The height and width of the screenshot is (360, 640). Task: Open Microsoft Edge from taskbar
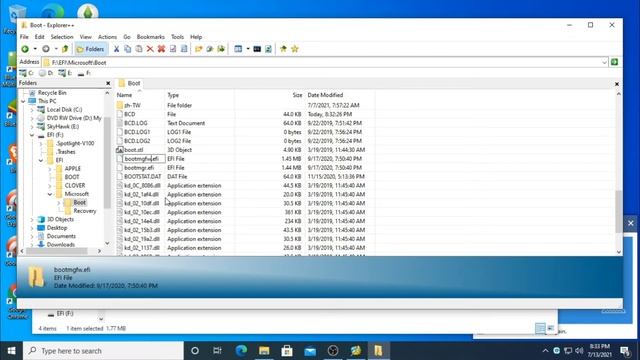tap(241, 351)
